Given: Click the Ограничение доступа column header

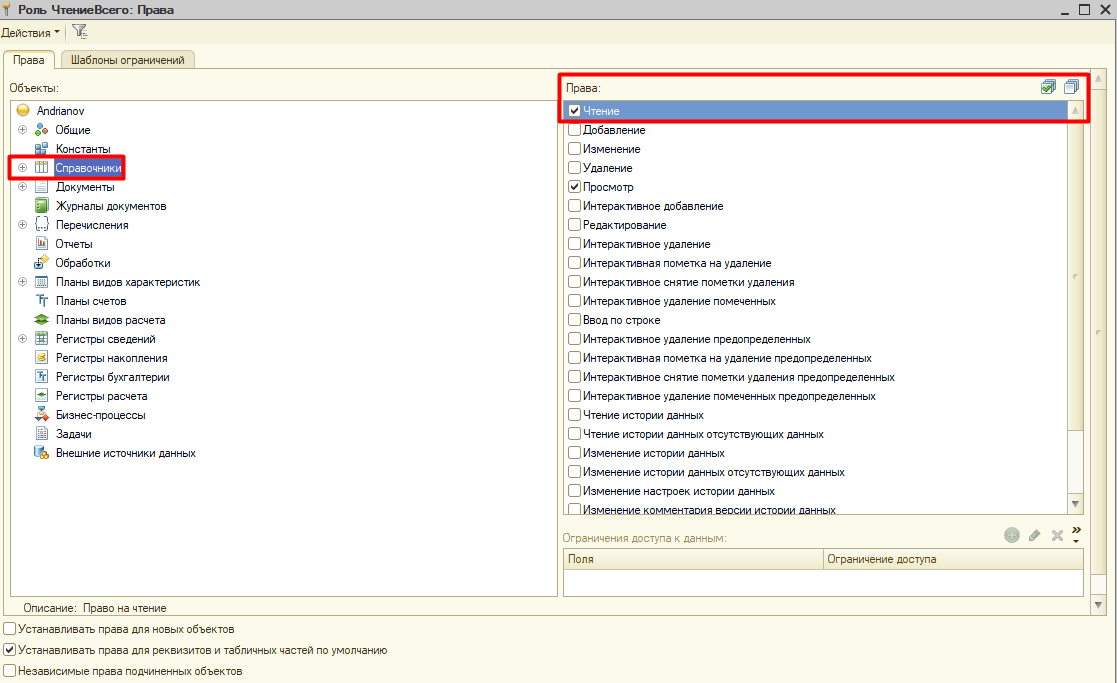Looking at the screenshot, I should [x=952, y=559].
